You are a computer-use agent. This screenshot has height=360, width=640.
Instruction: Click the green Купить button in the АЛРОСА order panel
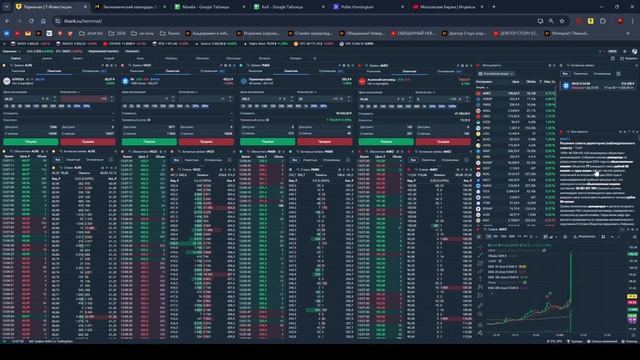[31, 142]
